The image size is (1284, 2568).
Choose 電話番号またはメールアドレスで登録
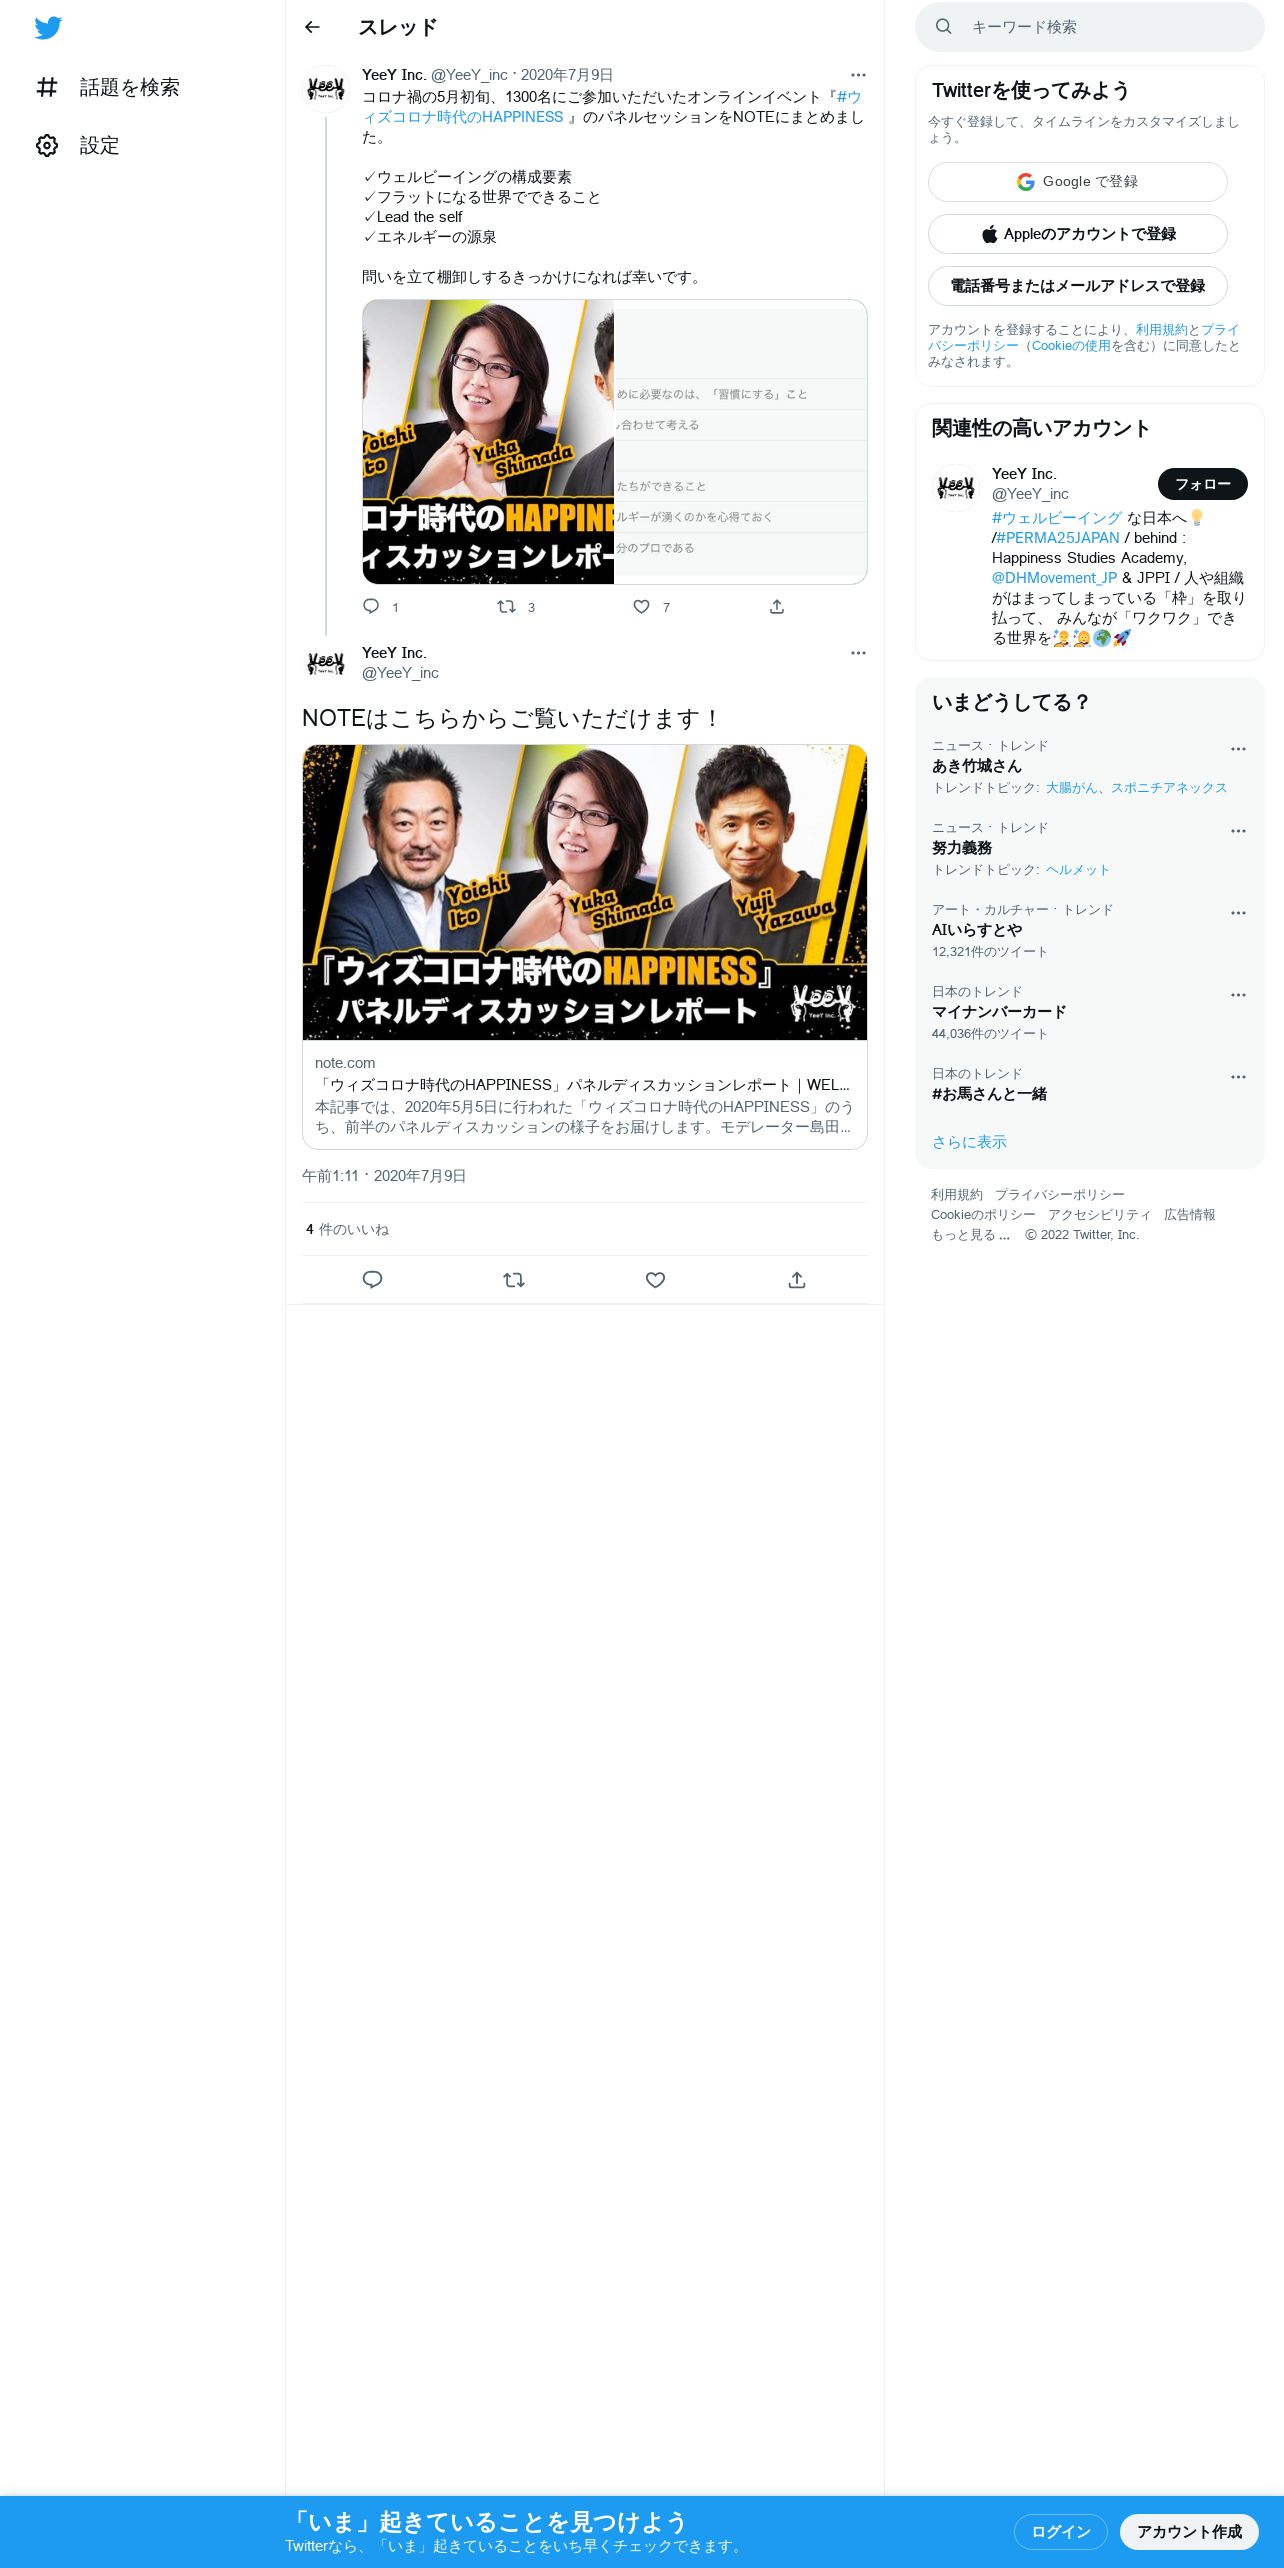pyautogui.click(x=1078, y=286)
